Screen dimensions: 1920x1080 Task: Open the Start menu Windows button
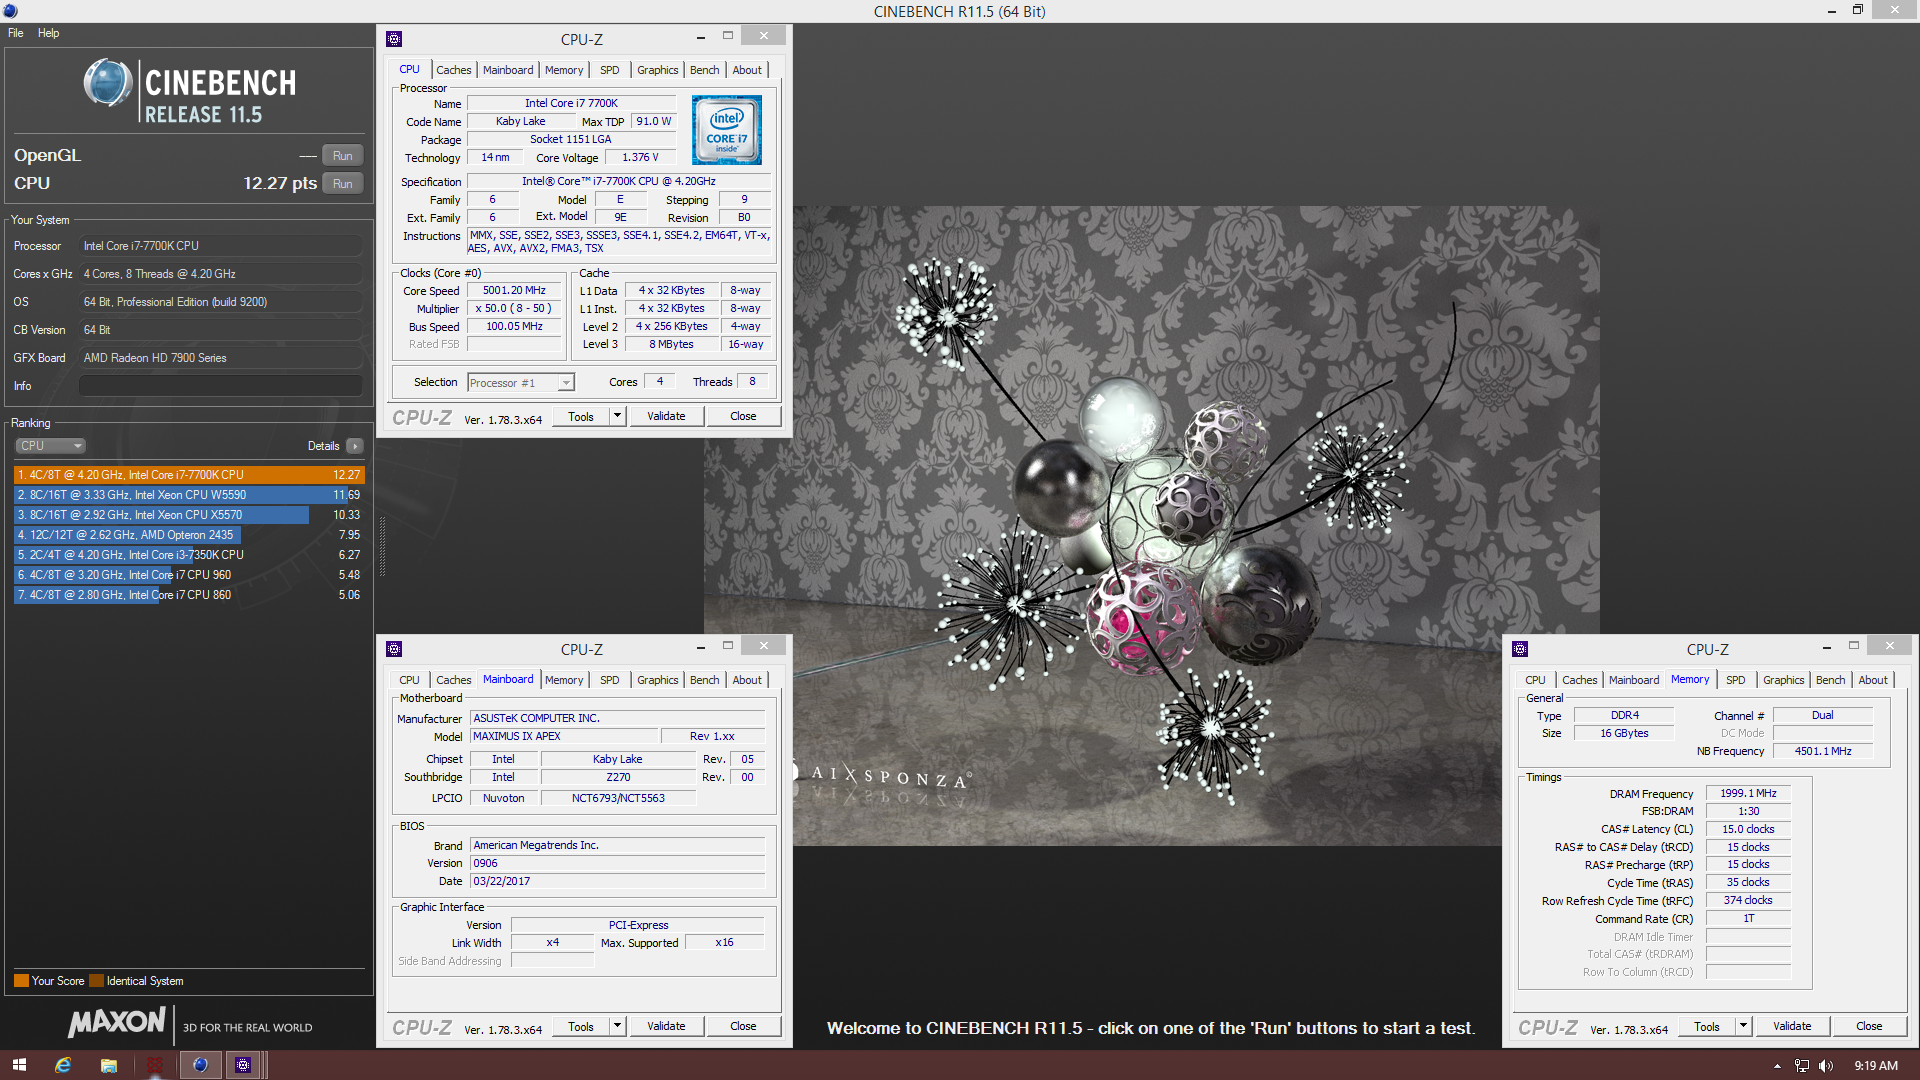coord(19,1065)
